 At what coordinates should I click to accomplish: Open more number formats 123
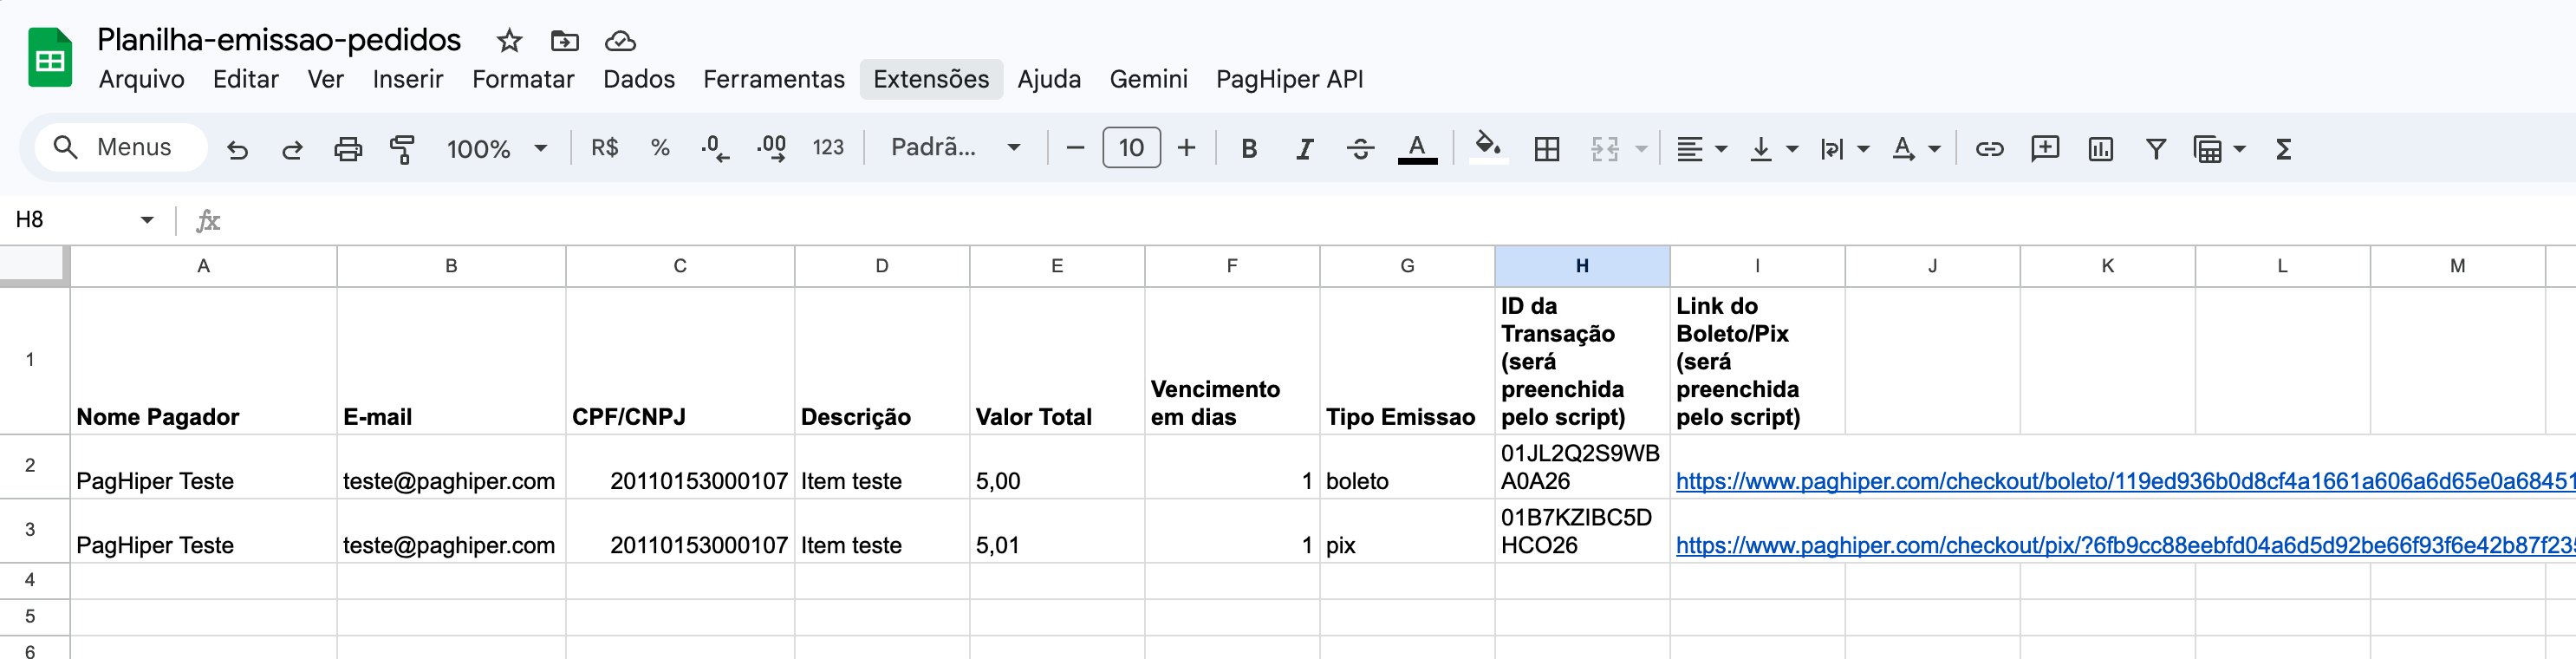828,148
